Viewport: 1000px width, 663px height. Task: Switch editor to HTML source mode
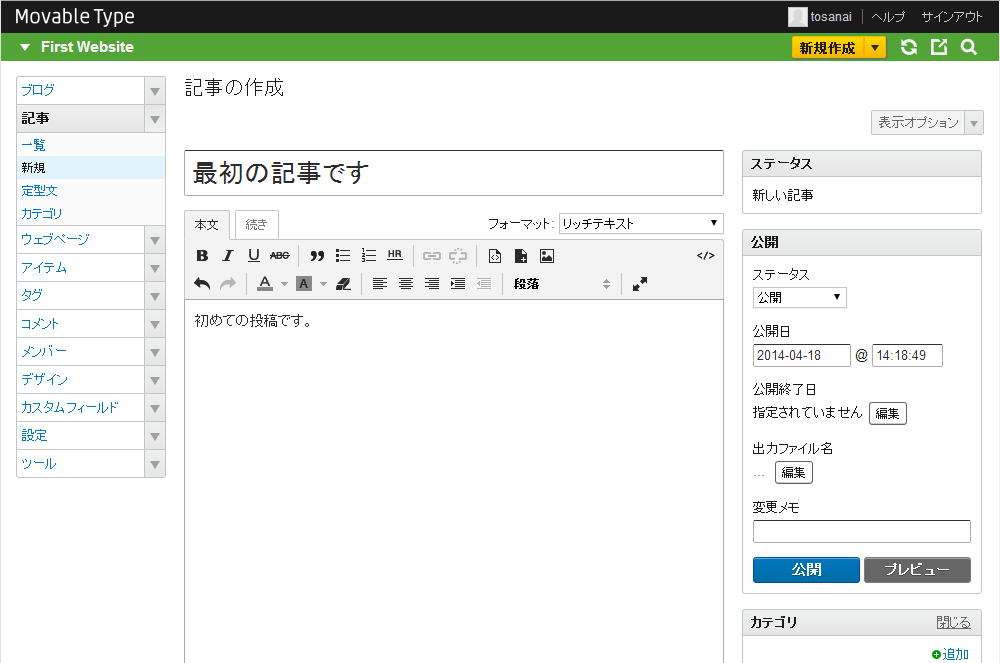pos(705,256)
